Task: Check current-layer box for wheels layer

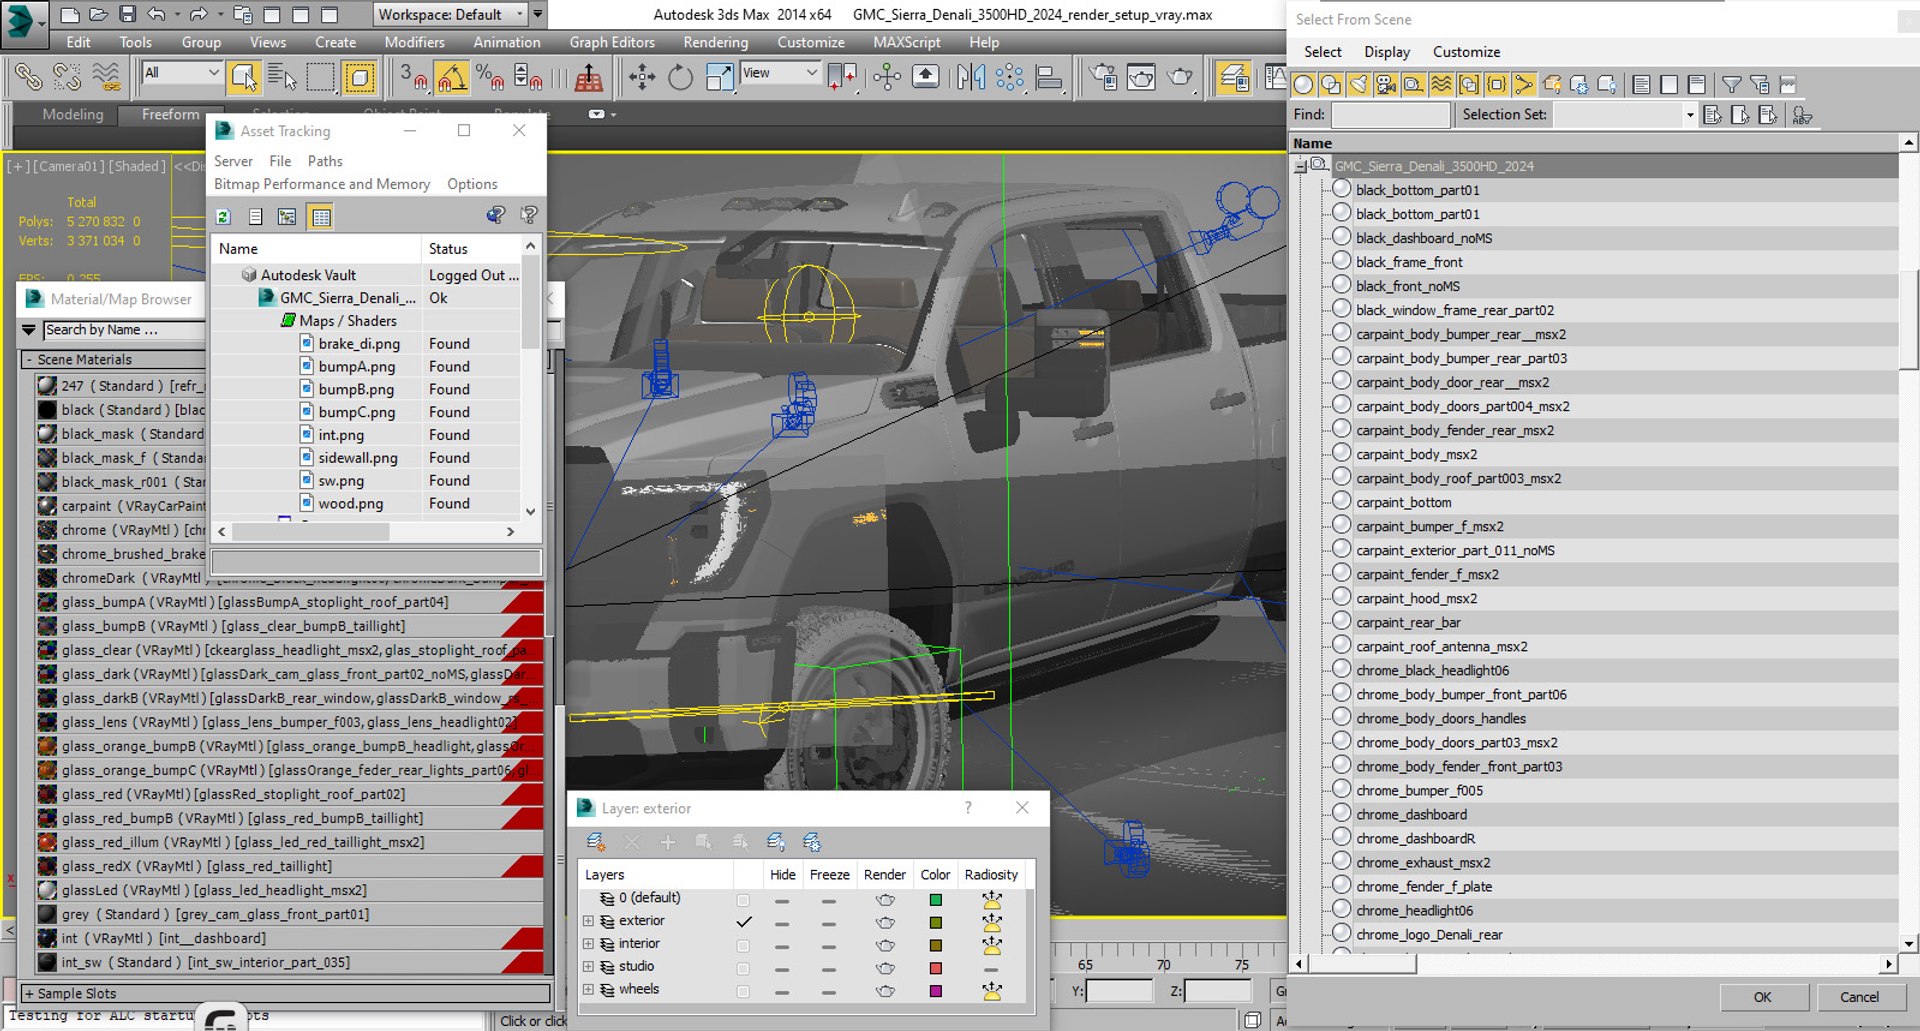Action: [743, 991]
